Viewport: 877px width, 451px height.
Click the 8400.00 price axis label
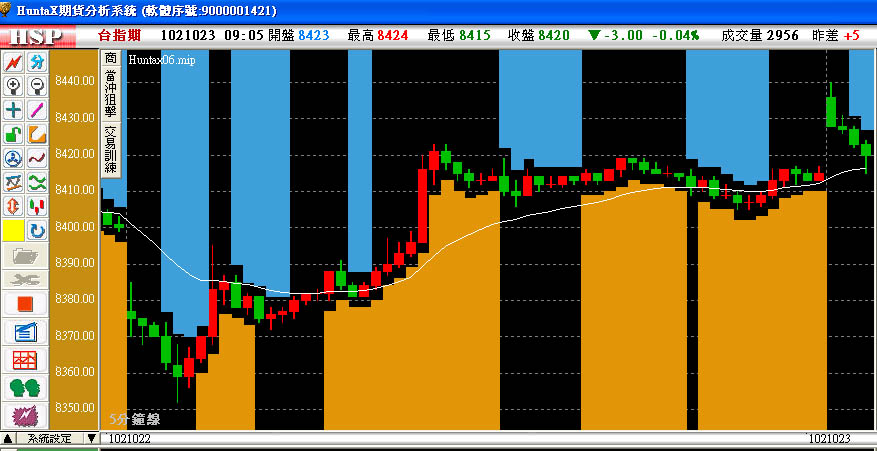(x=75, y=227)
